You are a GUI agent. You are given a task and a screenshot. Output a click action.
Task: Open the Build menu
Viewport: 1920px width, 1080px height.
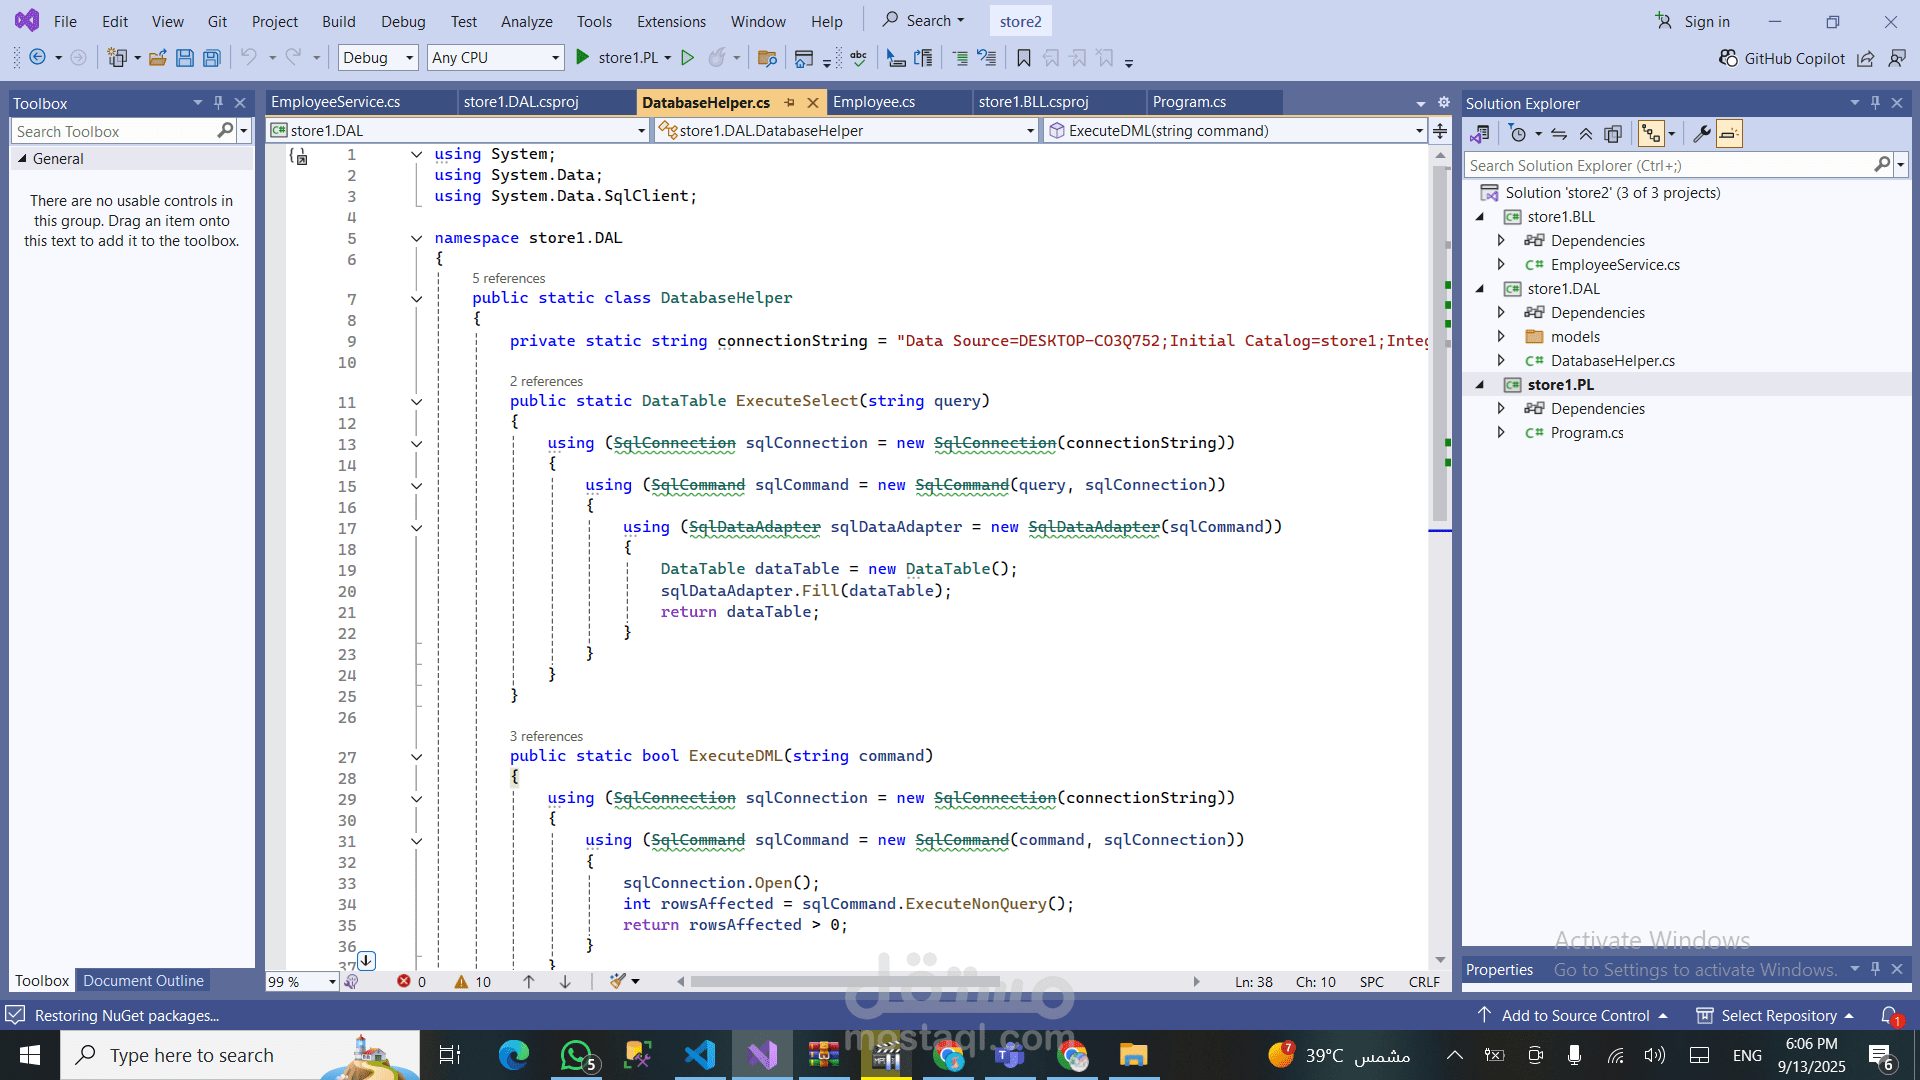point(338,21)
